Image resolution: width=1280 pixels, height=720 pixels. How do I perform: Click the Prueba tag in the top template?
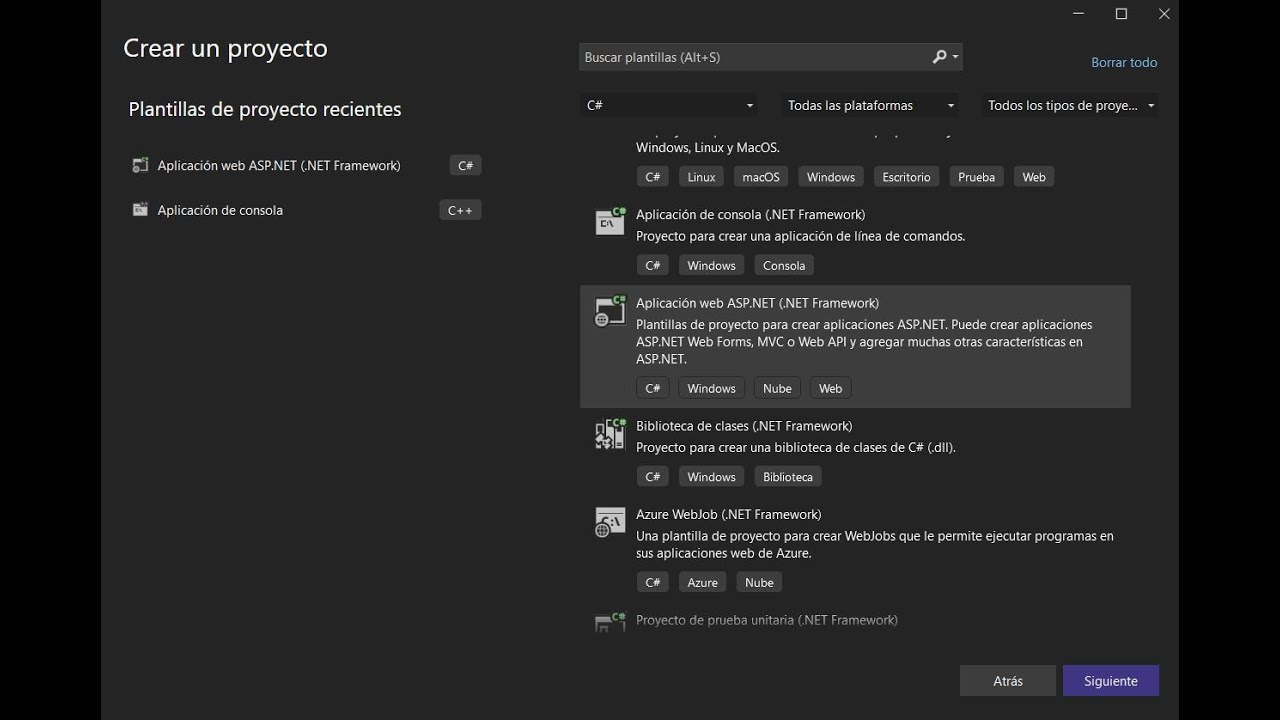click(x=977, y=177)
